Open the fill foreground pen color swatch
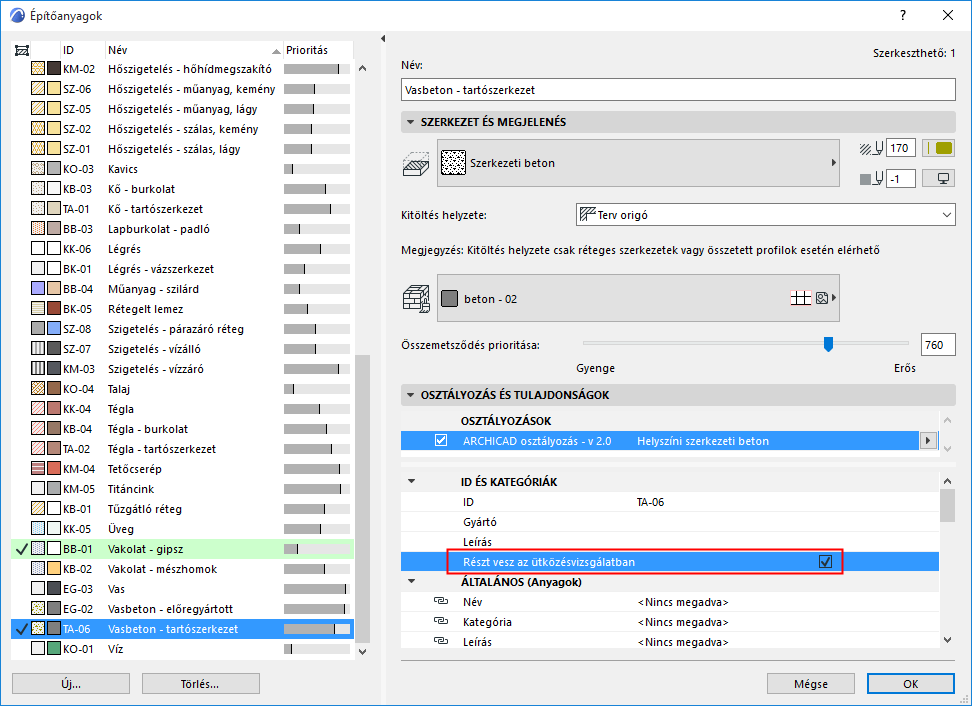This screenshot has width=972, height=706. 939,148
